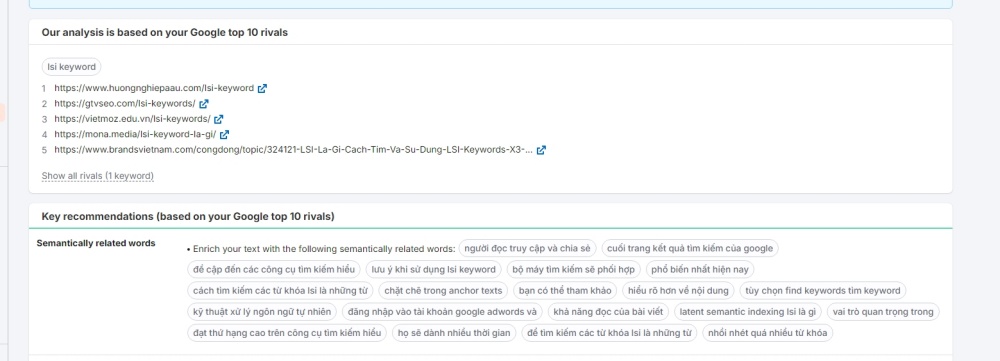The width and height of the screenshot is (1000, 361).
Task: Click 'lưu ý khi sử dụng lsi keyword' tag
Action: point(434,269)
